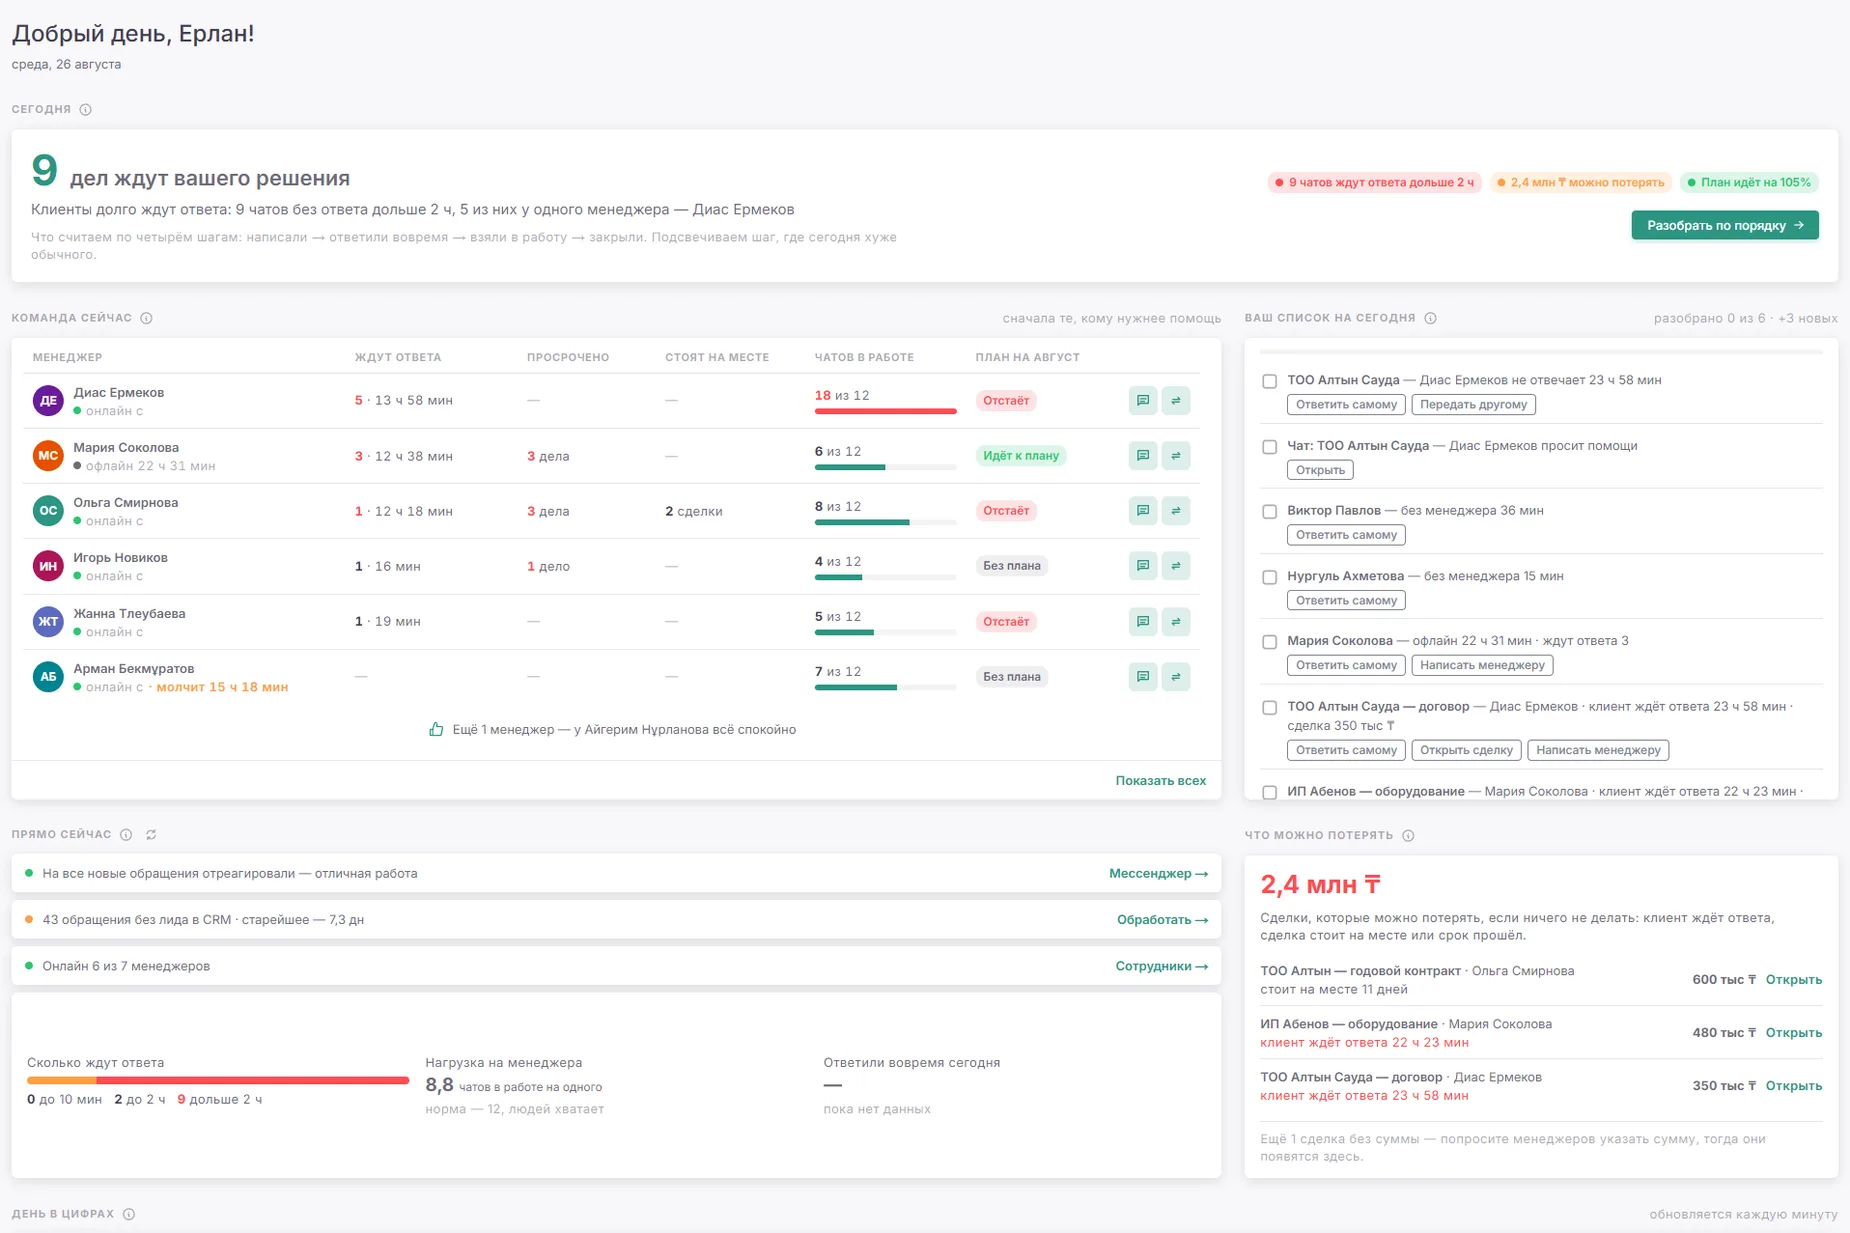Viewport: 1850px width, 1233px height.
Task: Click Сколько ждут ответа wait-time bar
Action: point(218,1080)
